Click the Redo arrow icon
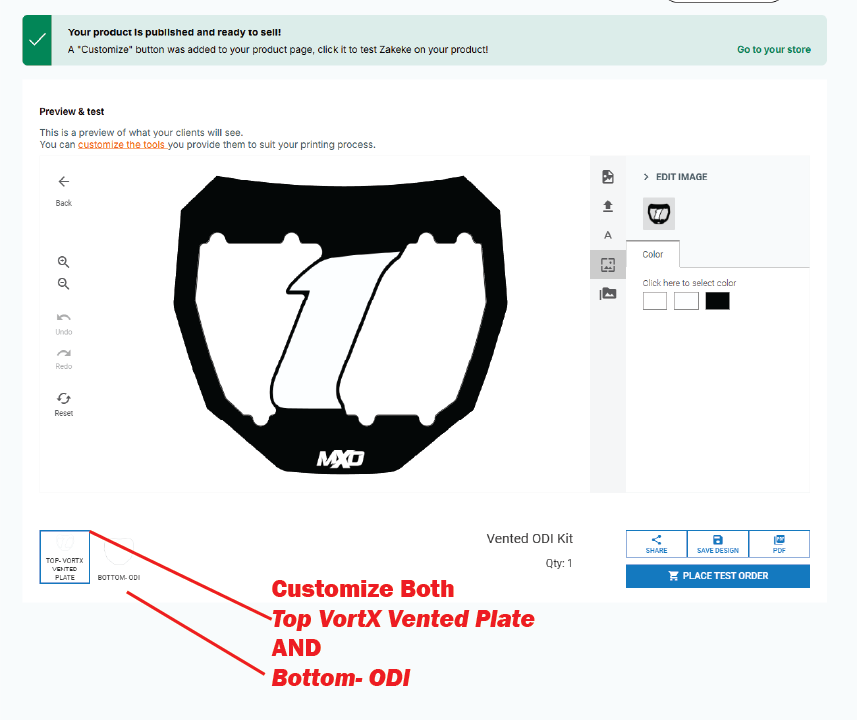The height and width of the screenshot is (720, 858). pos(64,353)
